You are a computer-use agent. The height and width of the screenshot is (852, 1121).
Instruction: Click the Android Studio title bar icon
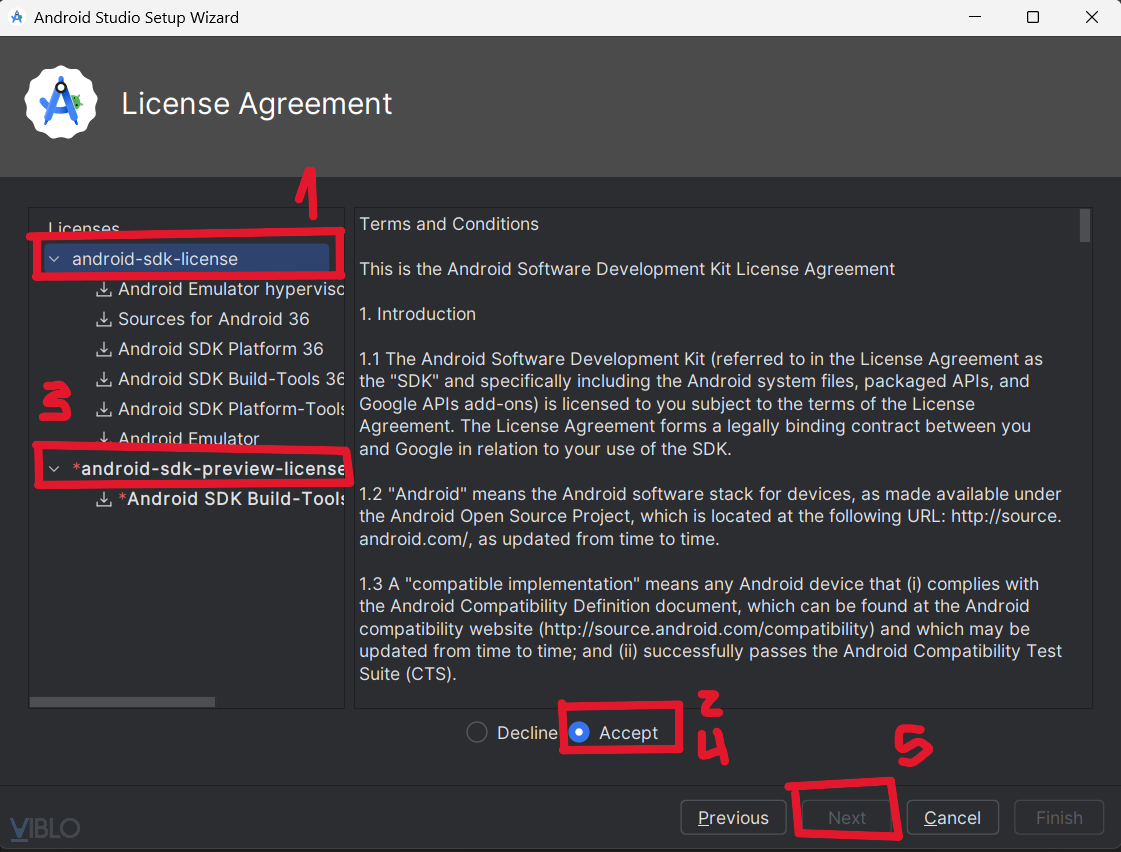pyautogui.click(x=17, y=17)
